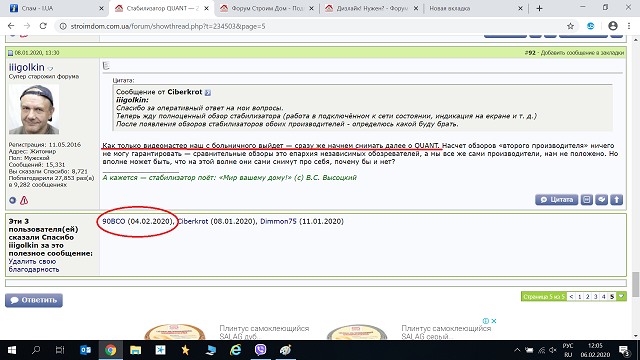This screenshot has height=360, width=640.
Task: Click the volume speaker tray icon
Action: pyautogui.click(x=553, y=350)
